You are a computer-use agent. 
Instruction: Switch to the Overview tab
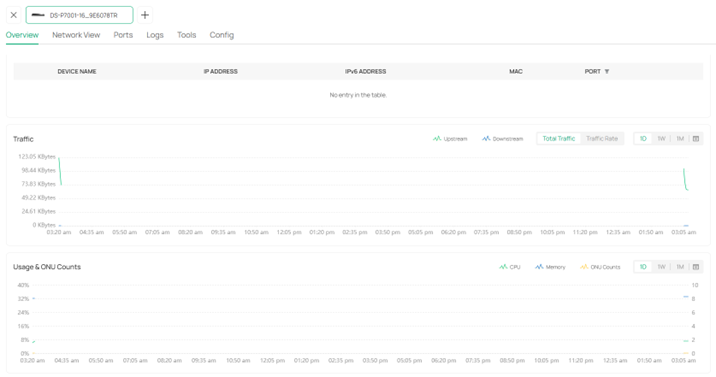[22, 35]
